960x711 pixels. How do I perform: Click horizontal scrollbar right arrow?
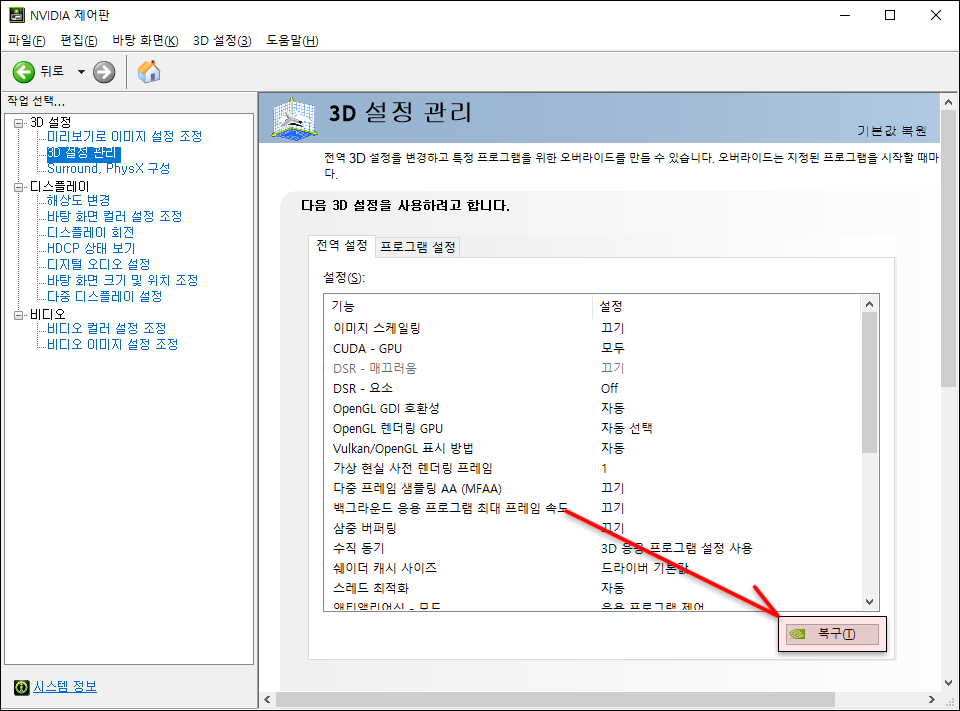coord(932,699)
